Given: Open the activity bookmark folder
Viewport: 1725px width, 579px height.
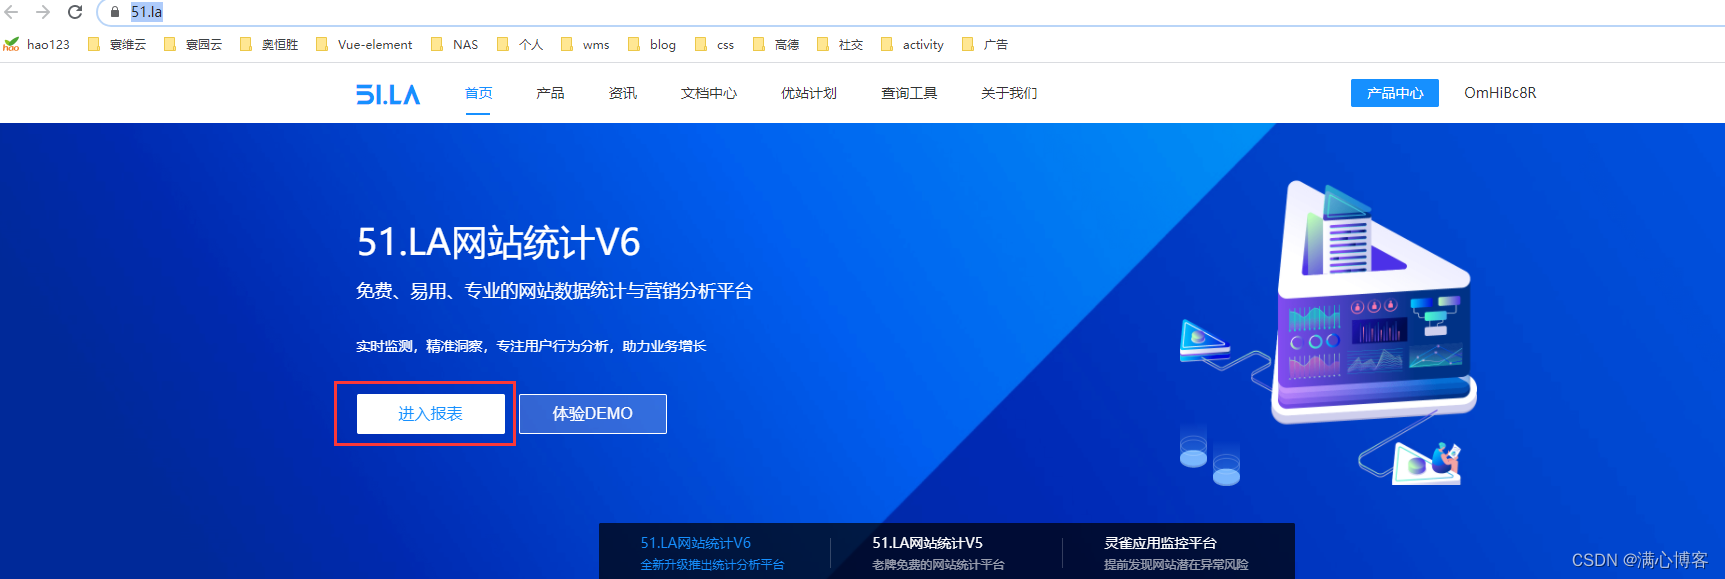Looking at the screenshot, I should [912, 44].
